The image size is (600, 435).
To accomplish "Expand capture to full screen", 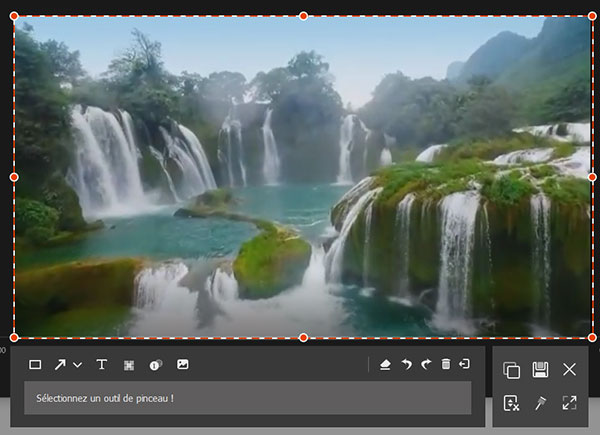I will pyautogui.click(x=569, y=403).
